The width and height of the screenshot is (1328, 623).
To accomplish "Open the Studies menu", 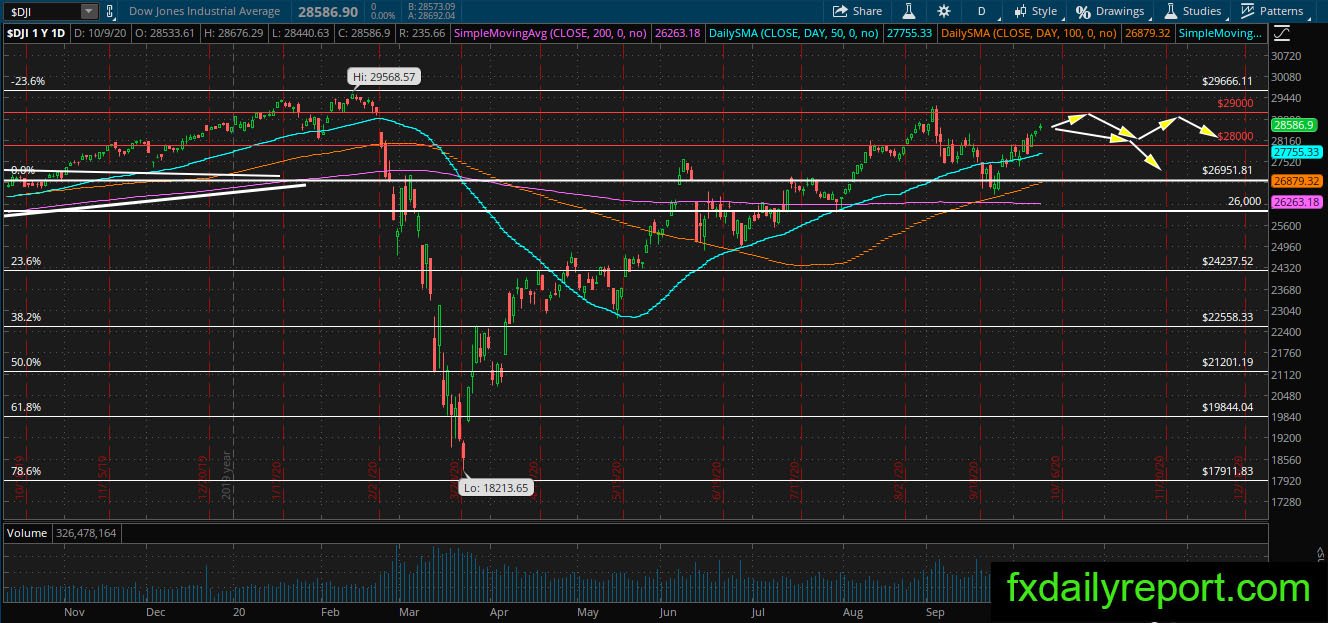I will [x=1192, y=11].
